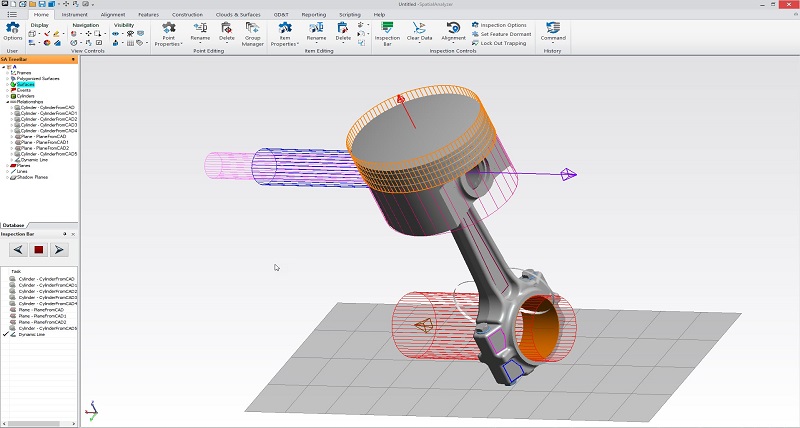The width and height of the screenshot is (800, 428).
Task: Click the red stop button in Inspection Bar
Action: pos(38,249)
